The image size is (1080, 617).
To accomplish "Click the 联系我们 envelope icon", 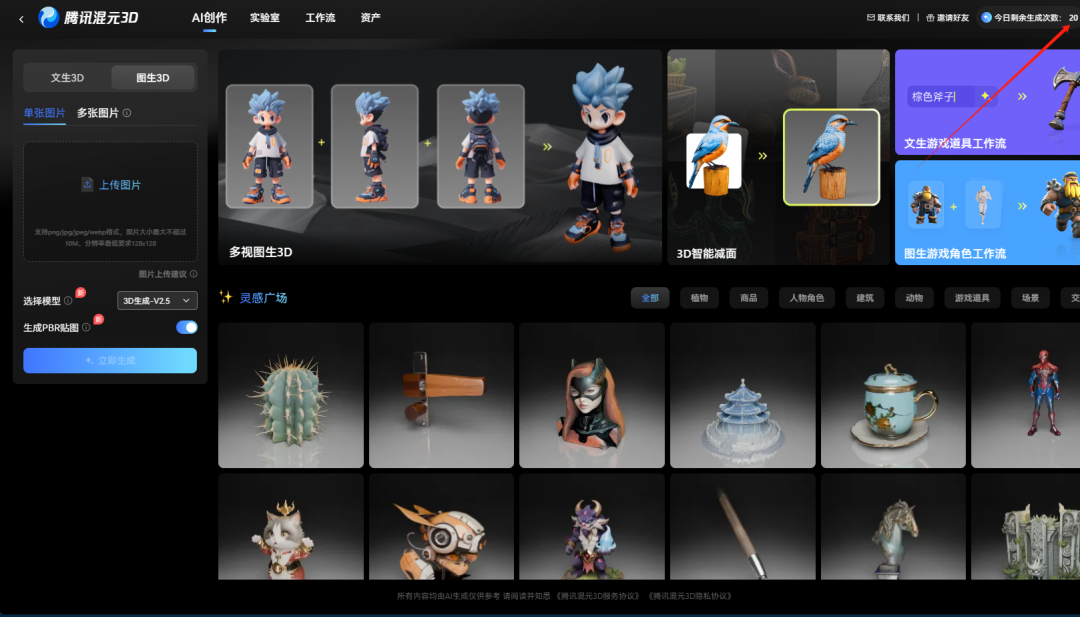I will pyautogui.click(x=867, y=16).
